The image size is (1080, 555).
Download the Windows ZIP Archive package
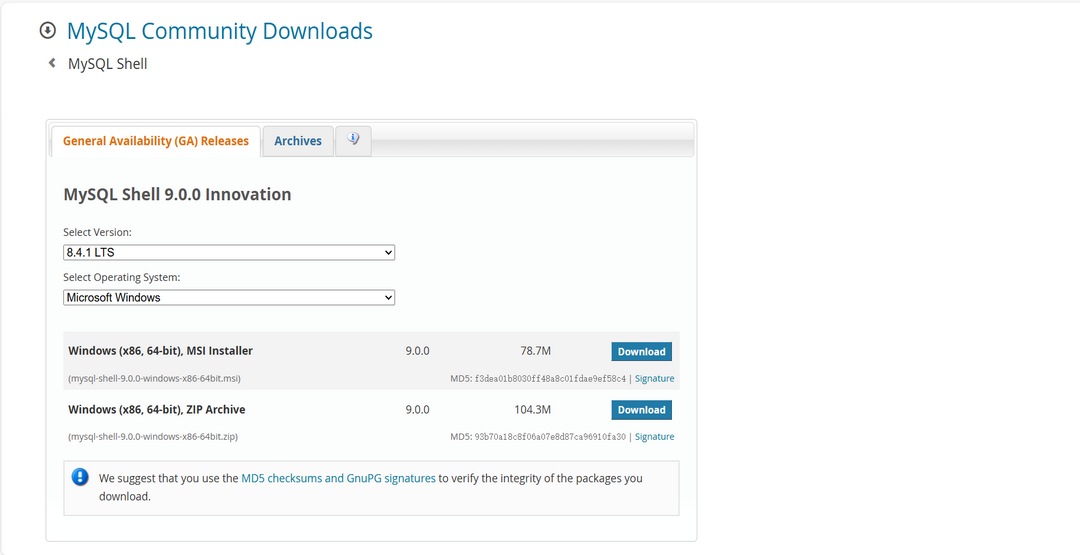tap(641, 410)
